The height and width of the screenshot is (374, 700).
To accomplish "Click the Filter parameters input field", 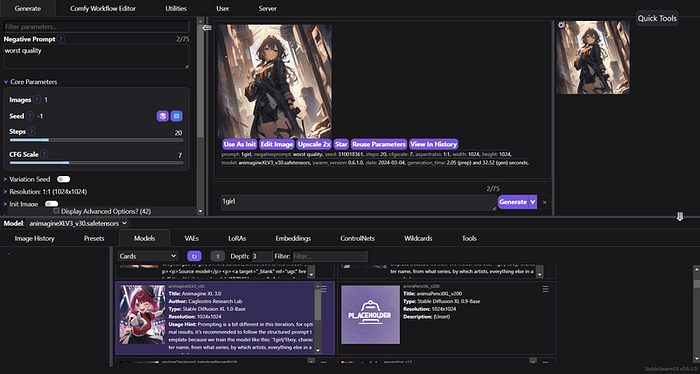I will pos(96,27).
